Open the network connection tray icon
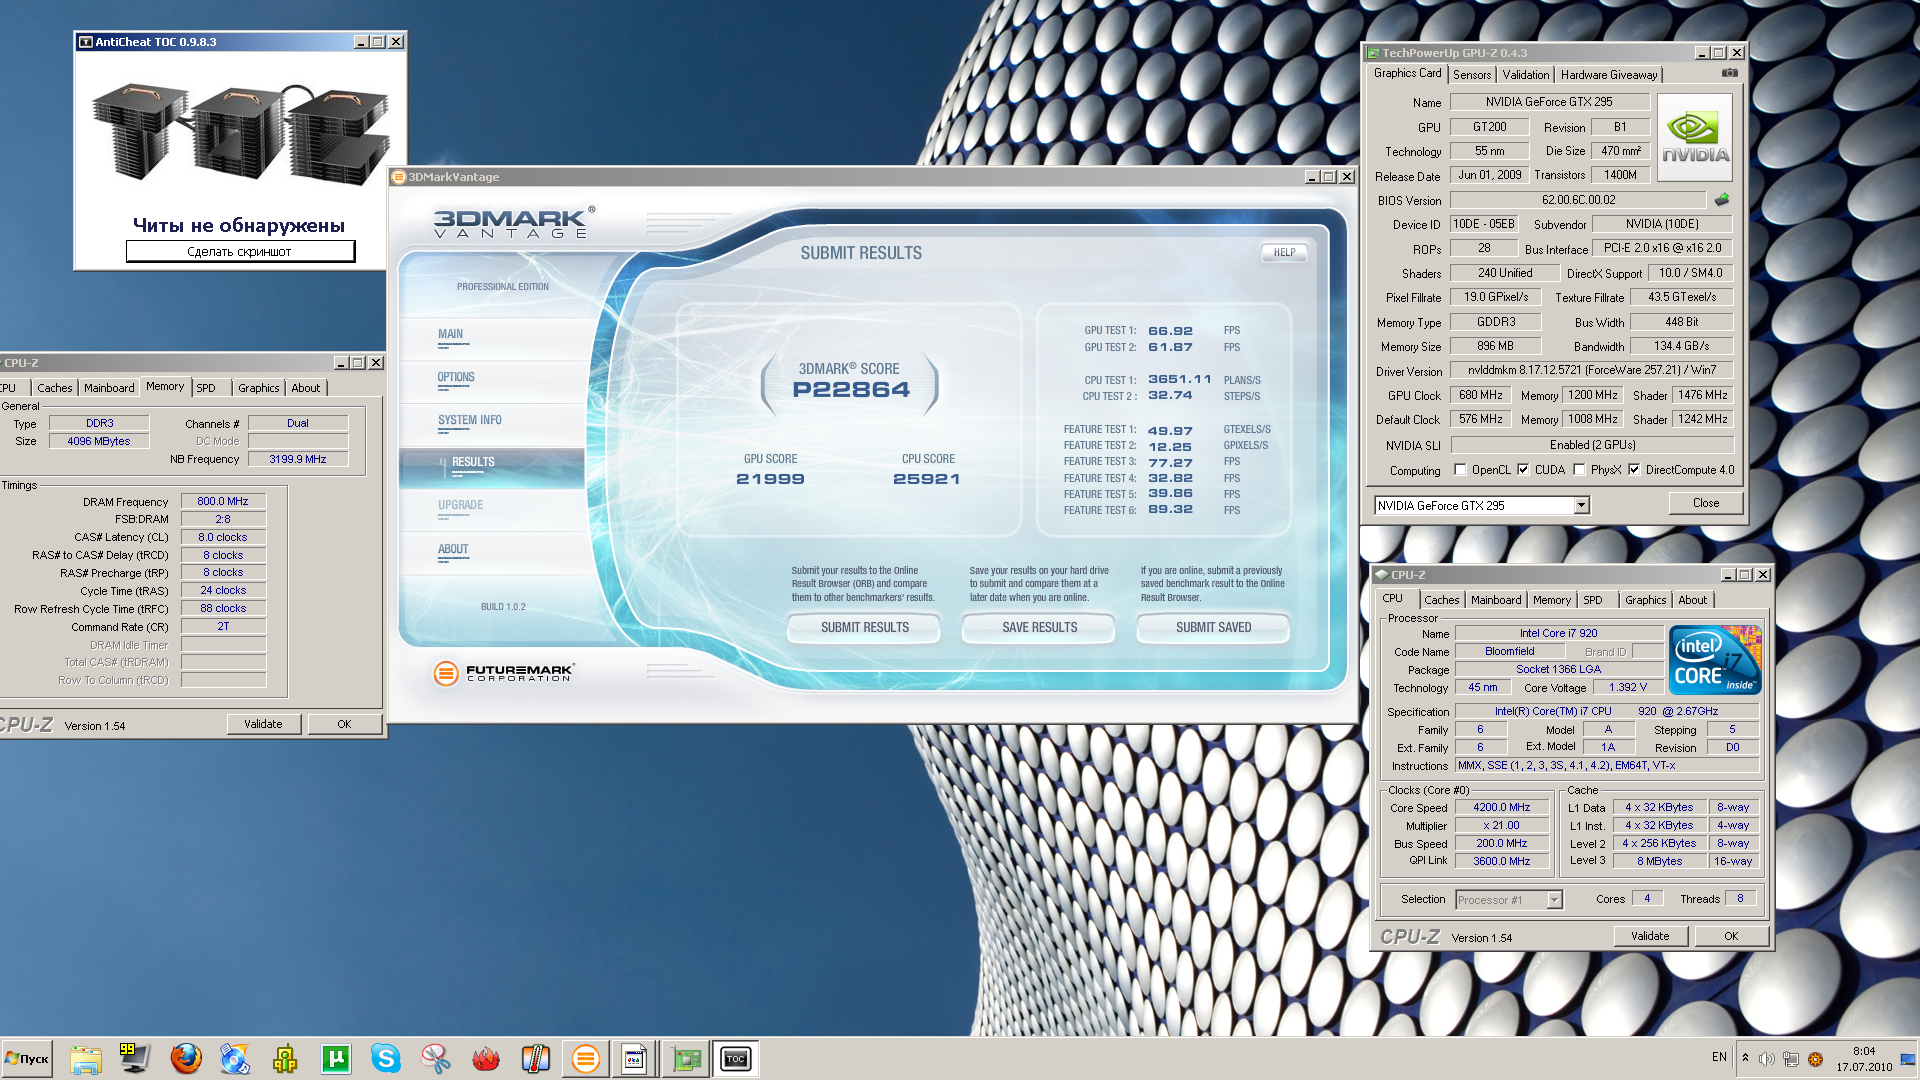This screenshot has width=1920, height=1080. [x=1791, y=1059]
